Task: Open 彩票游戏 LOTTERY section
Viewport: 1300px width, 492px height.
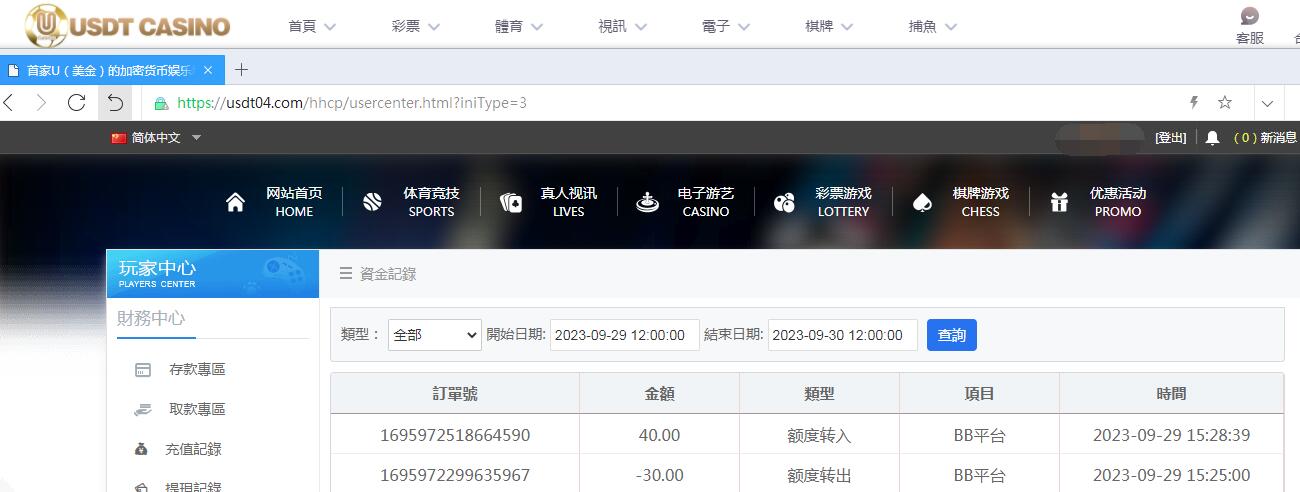Action: click(x=843, y=202)
